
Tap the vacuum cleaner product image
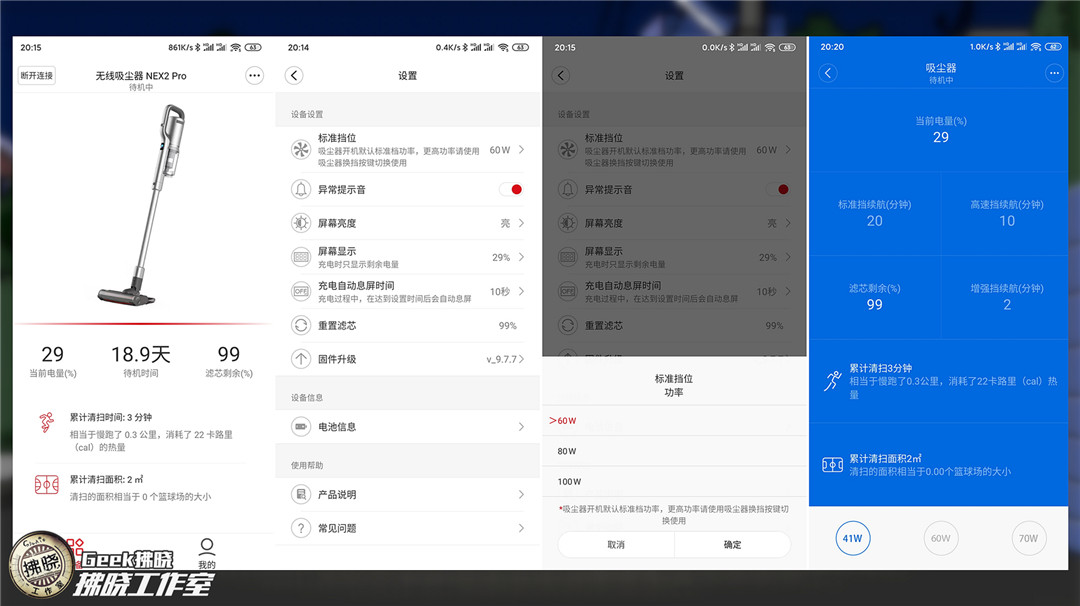pos(142,205)
